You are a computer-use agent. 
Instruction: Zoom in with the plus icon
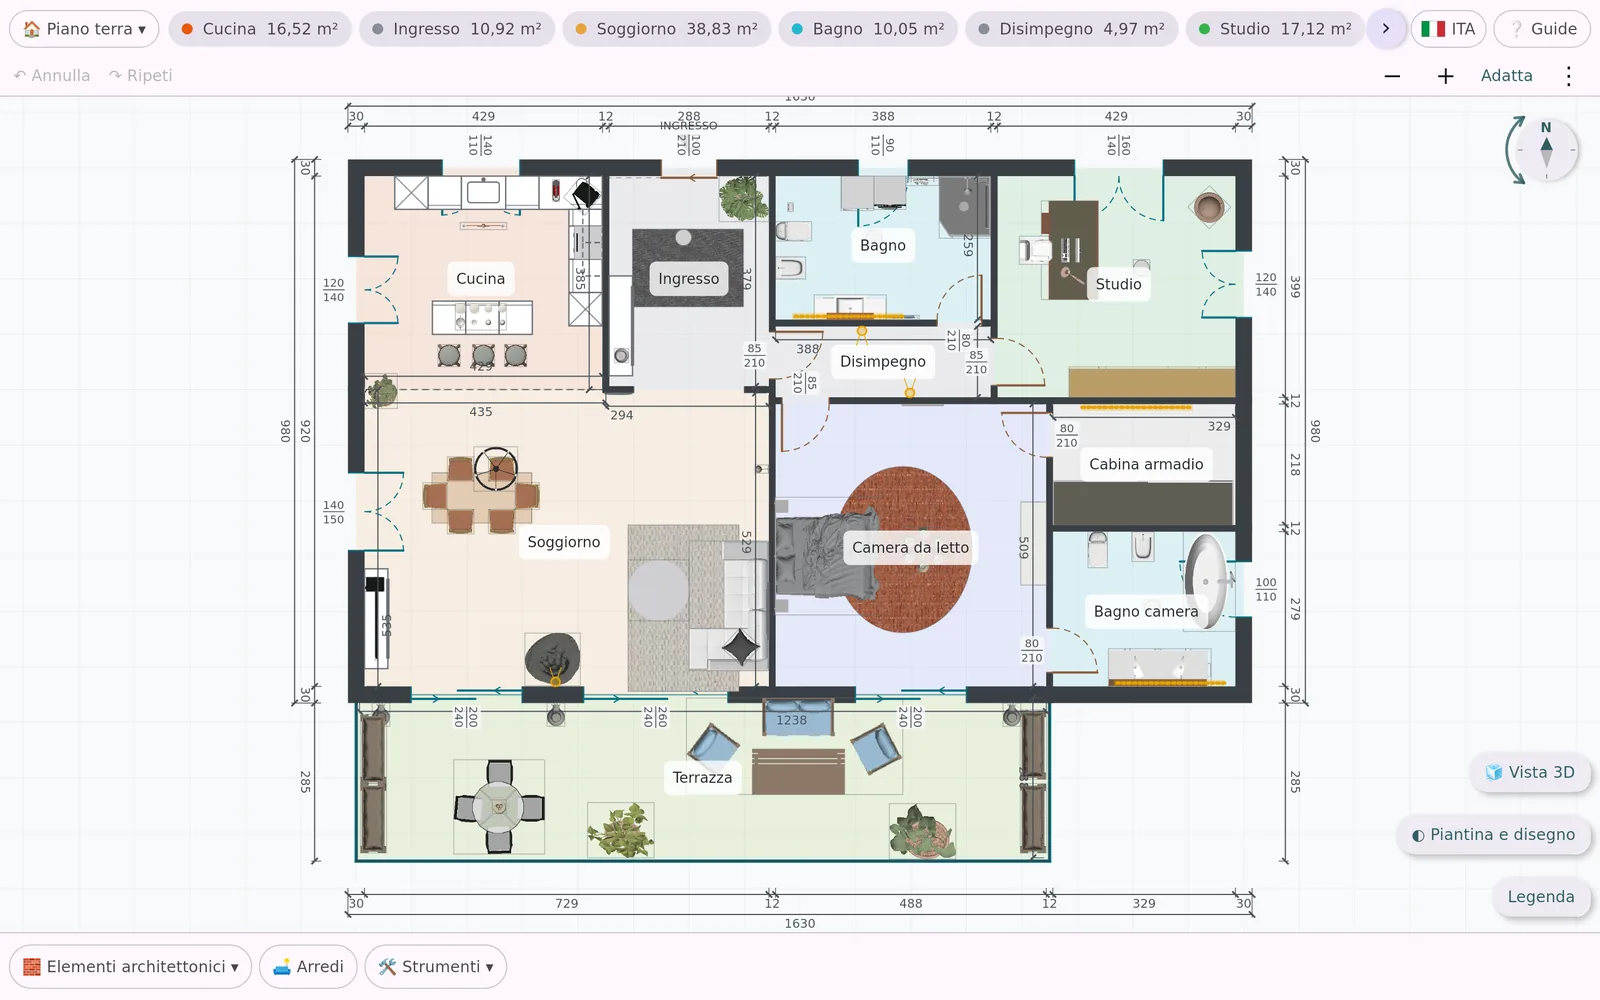(1445, 76)
